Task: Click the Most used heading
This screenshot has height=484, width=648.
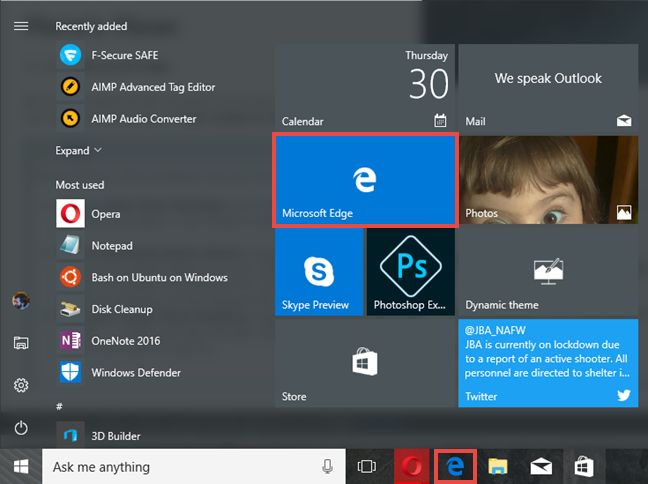Action: (x=80, y=185)
